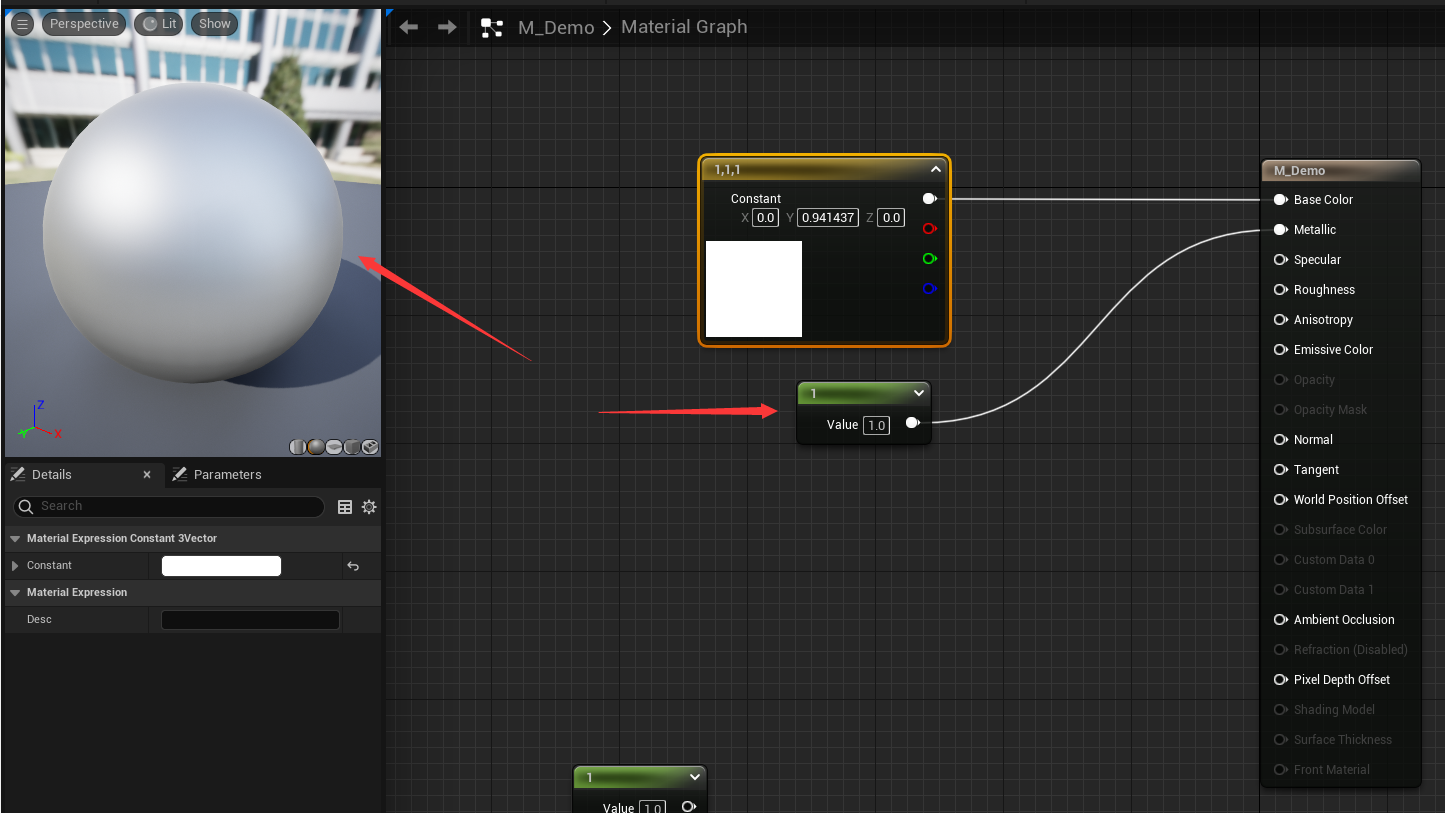Click the Show viewport button

click(214, 24)
